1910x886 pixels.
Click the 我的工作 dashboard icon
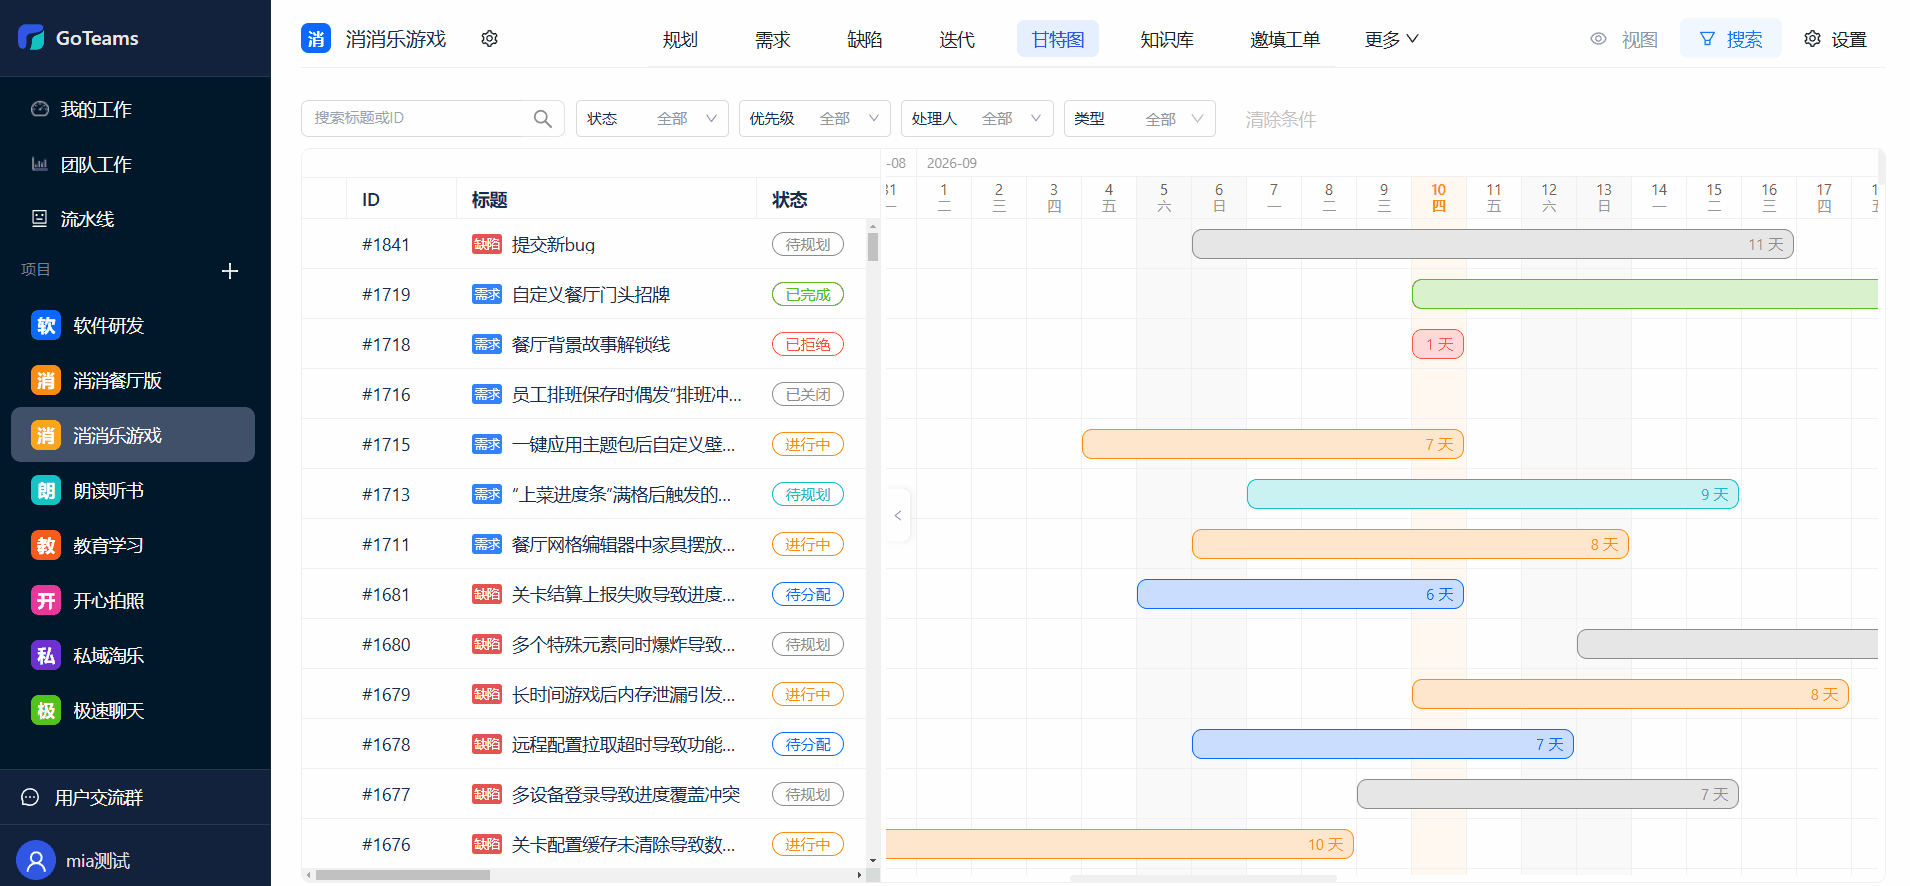(40, 109)
